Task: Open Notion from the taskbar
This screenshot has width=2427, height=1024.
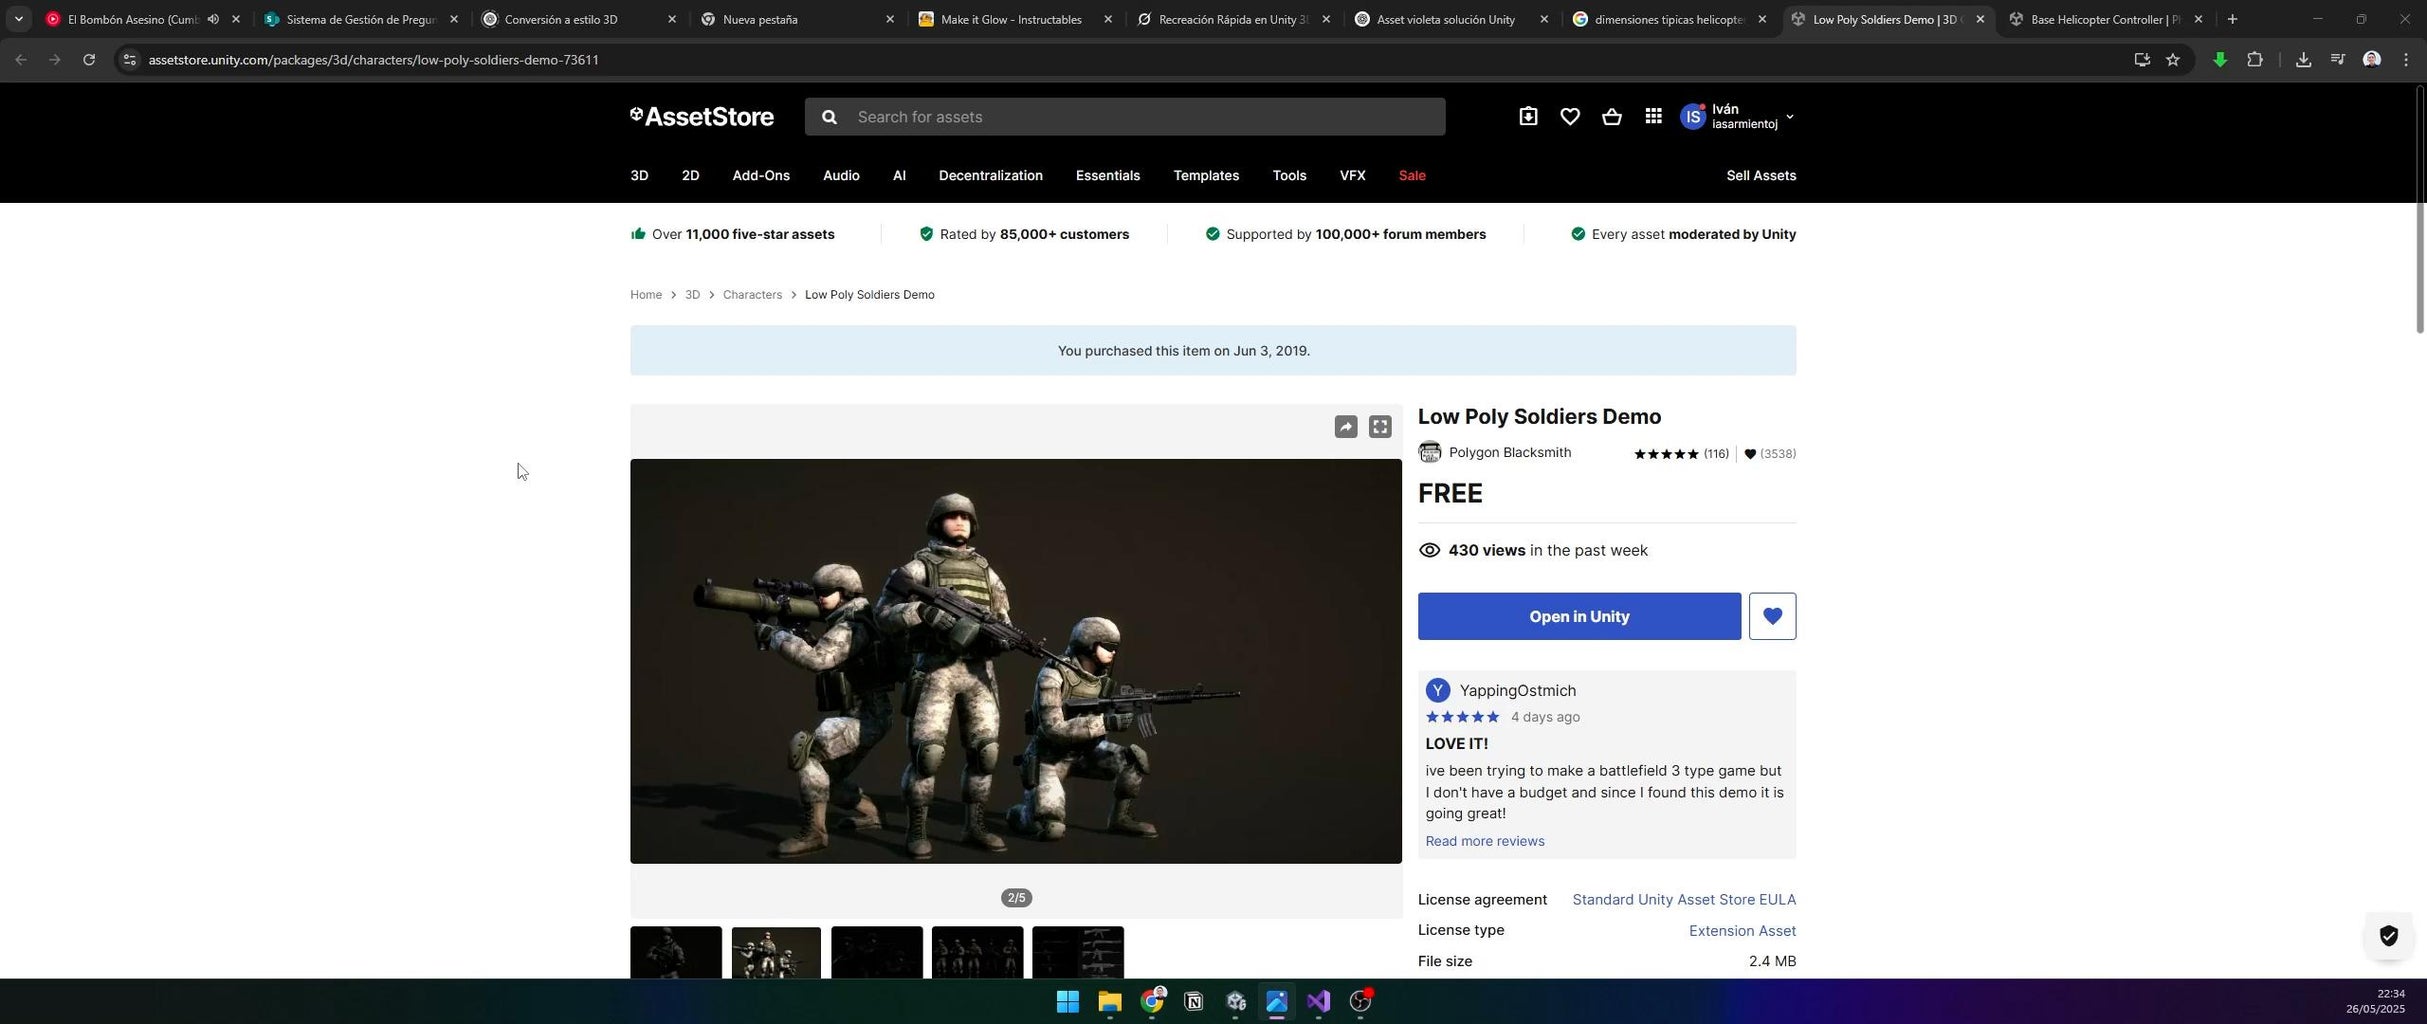Action: pos(1193,1001)
